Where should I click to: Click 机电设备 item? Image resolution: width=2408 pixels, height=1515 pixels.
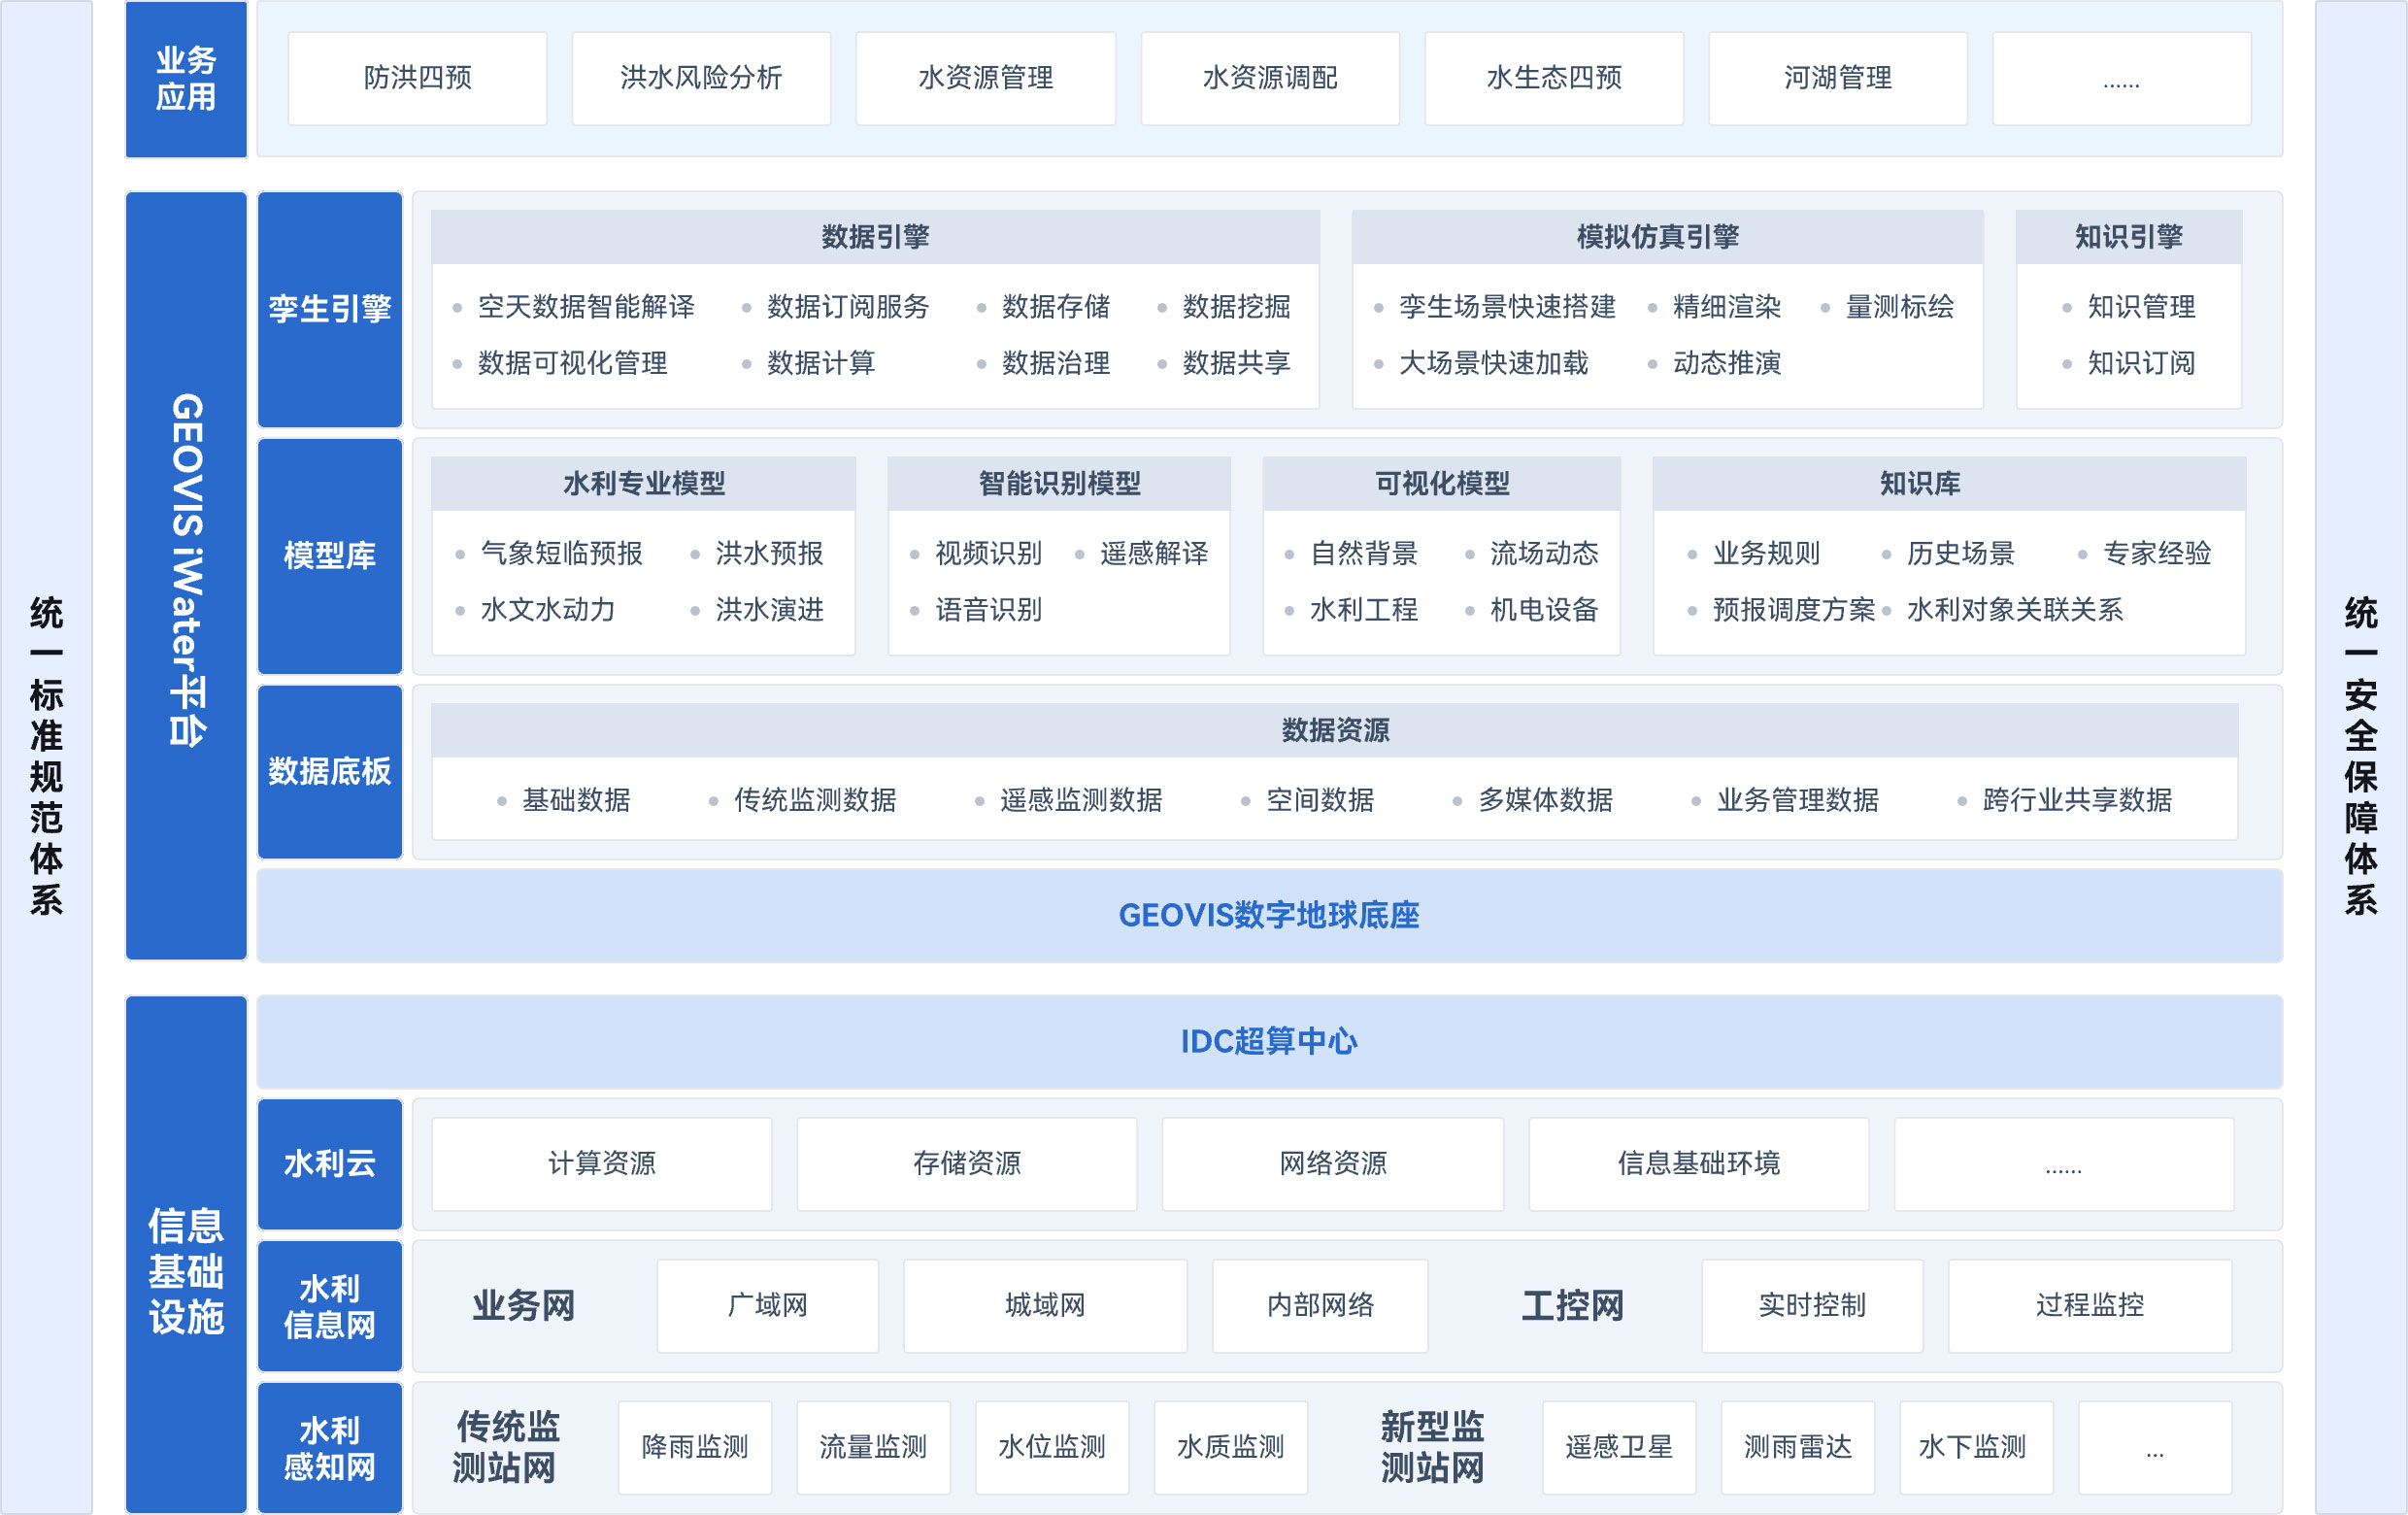click(1544, 609)
